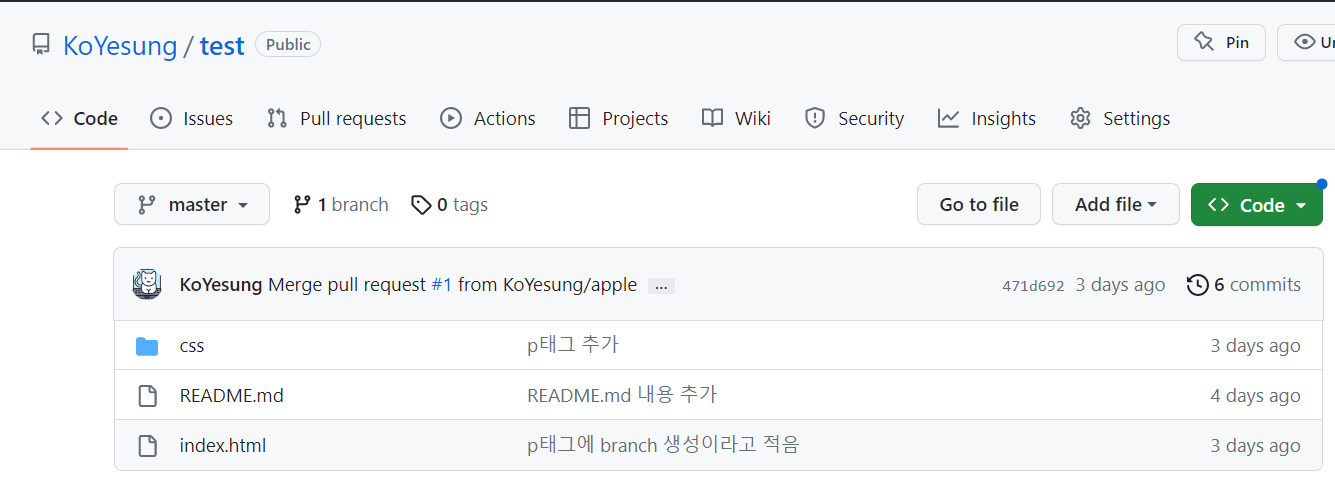Click KoYesung's avatar in commit bar
The width and height of the screenshot is (1335, 477).
pos(147,284)
